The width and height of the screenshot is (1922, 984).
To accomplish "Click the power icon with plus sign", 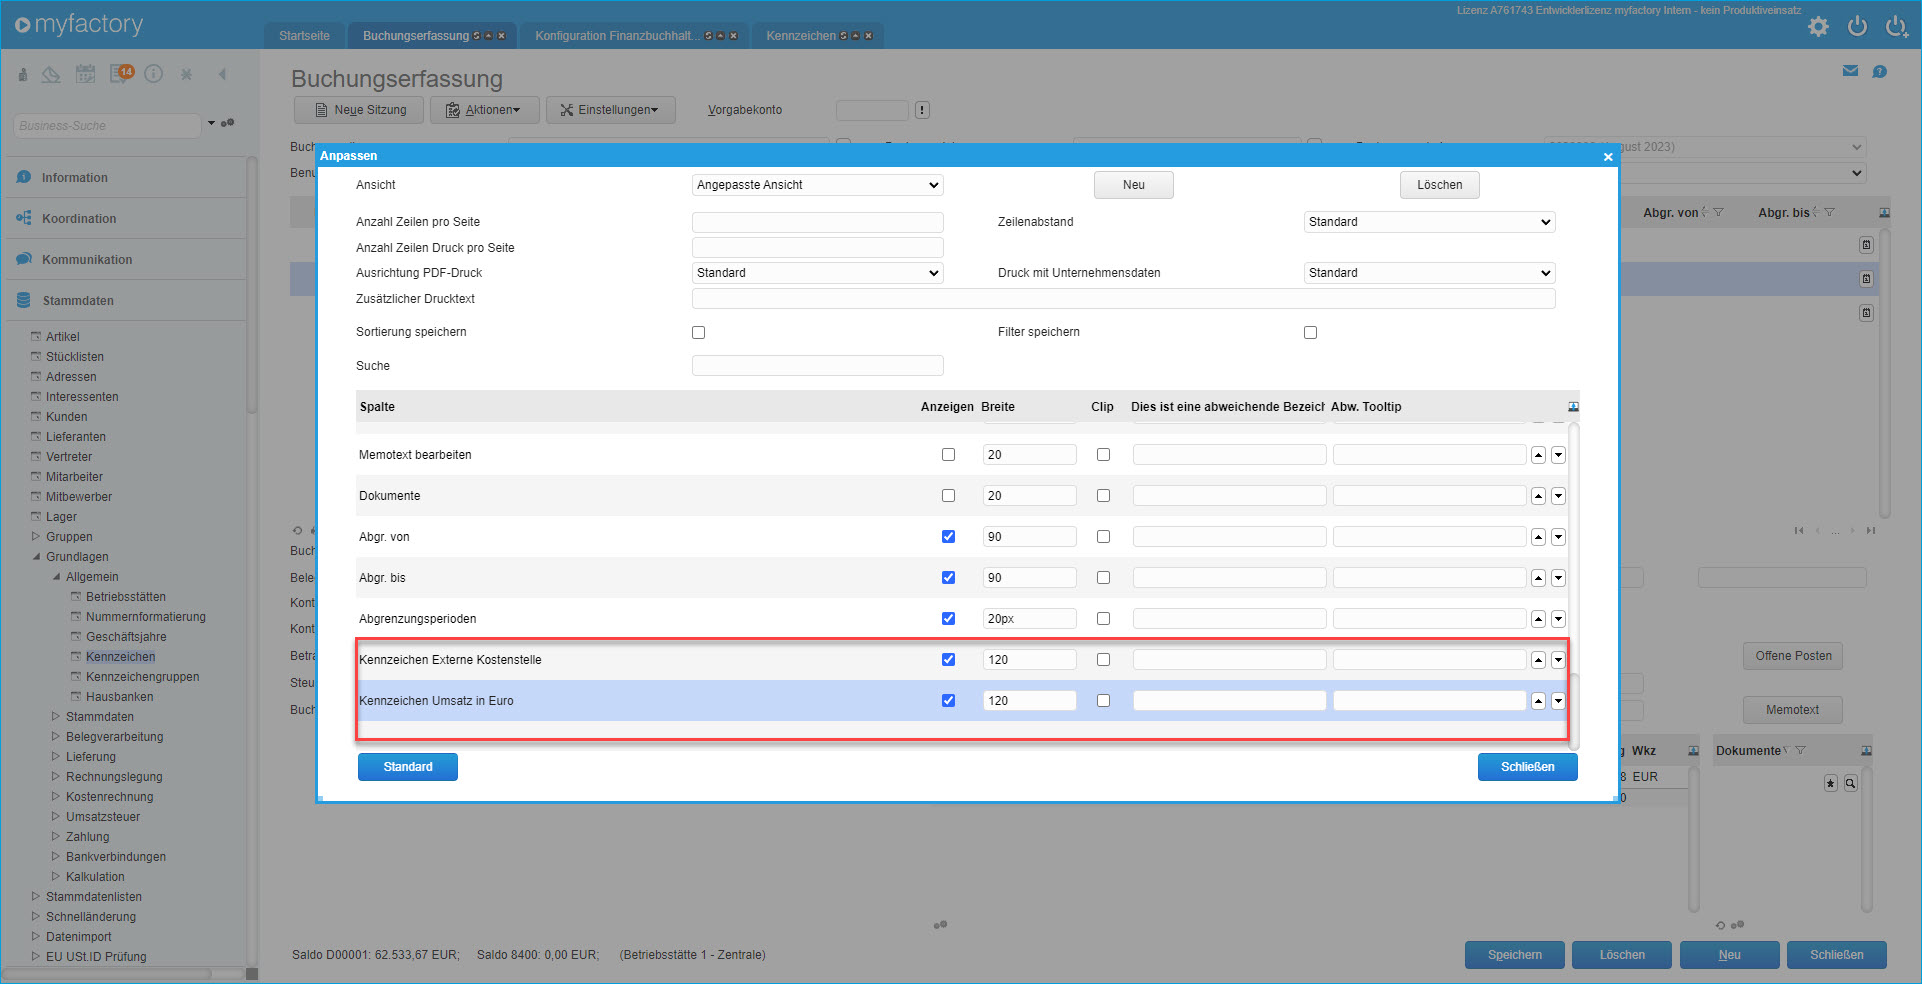I will pos(1897,27).
